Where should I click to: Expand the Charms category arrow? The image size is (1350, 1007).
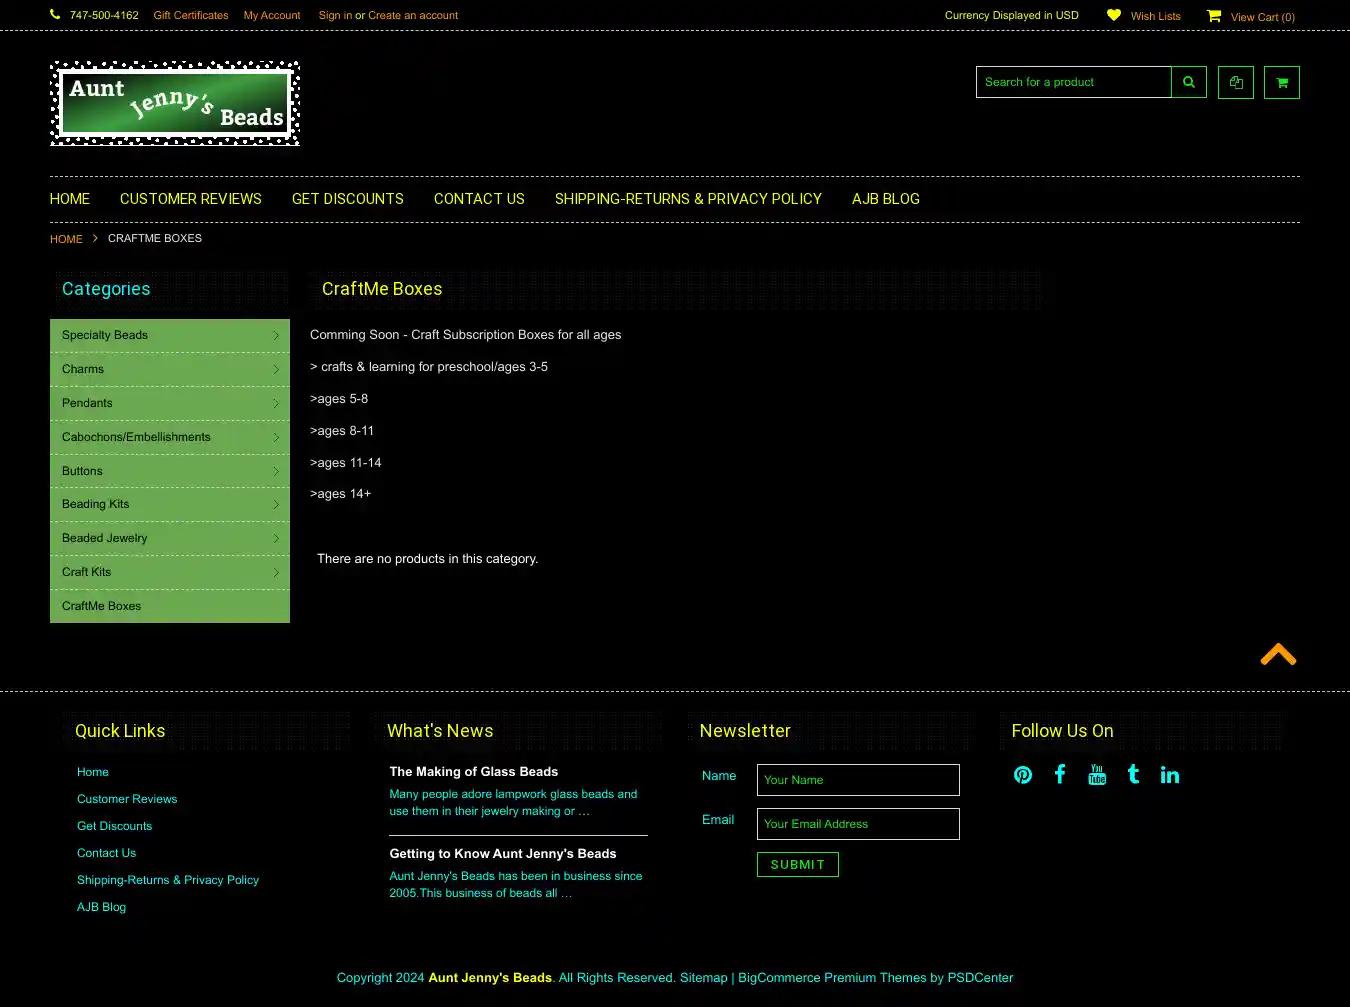[276, 370]
